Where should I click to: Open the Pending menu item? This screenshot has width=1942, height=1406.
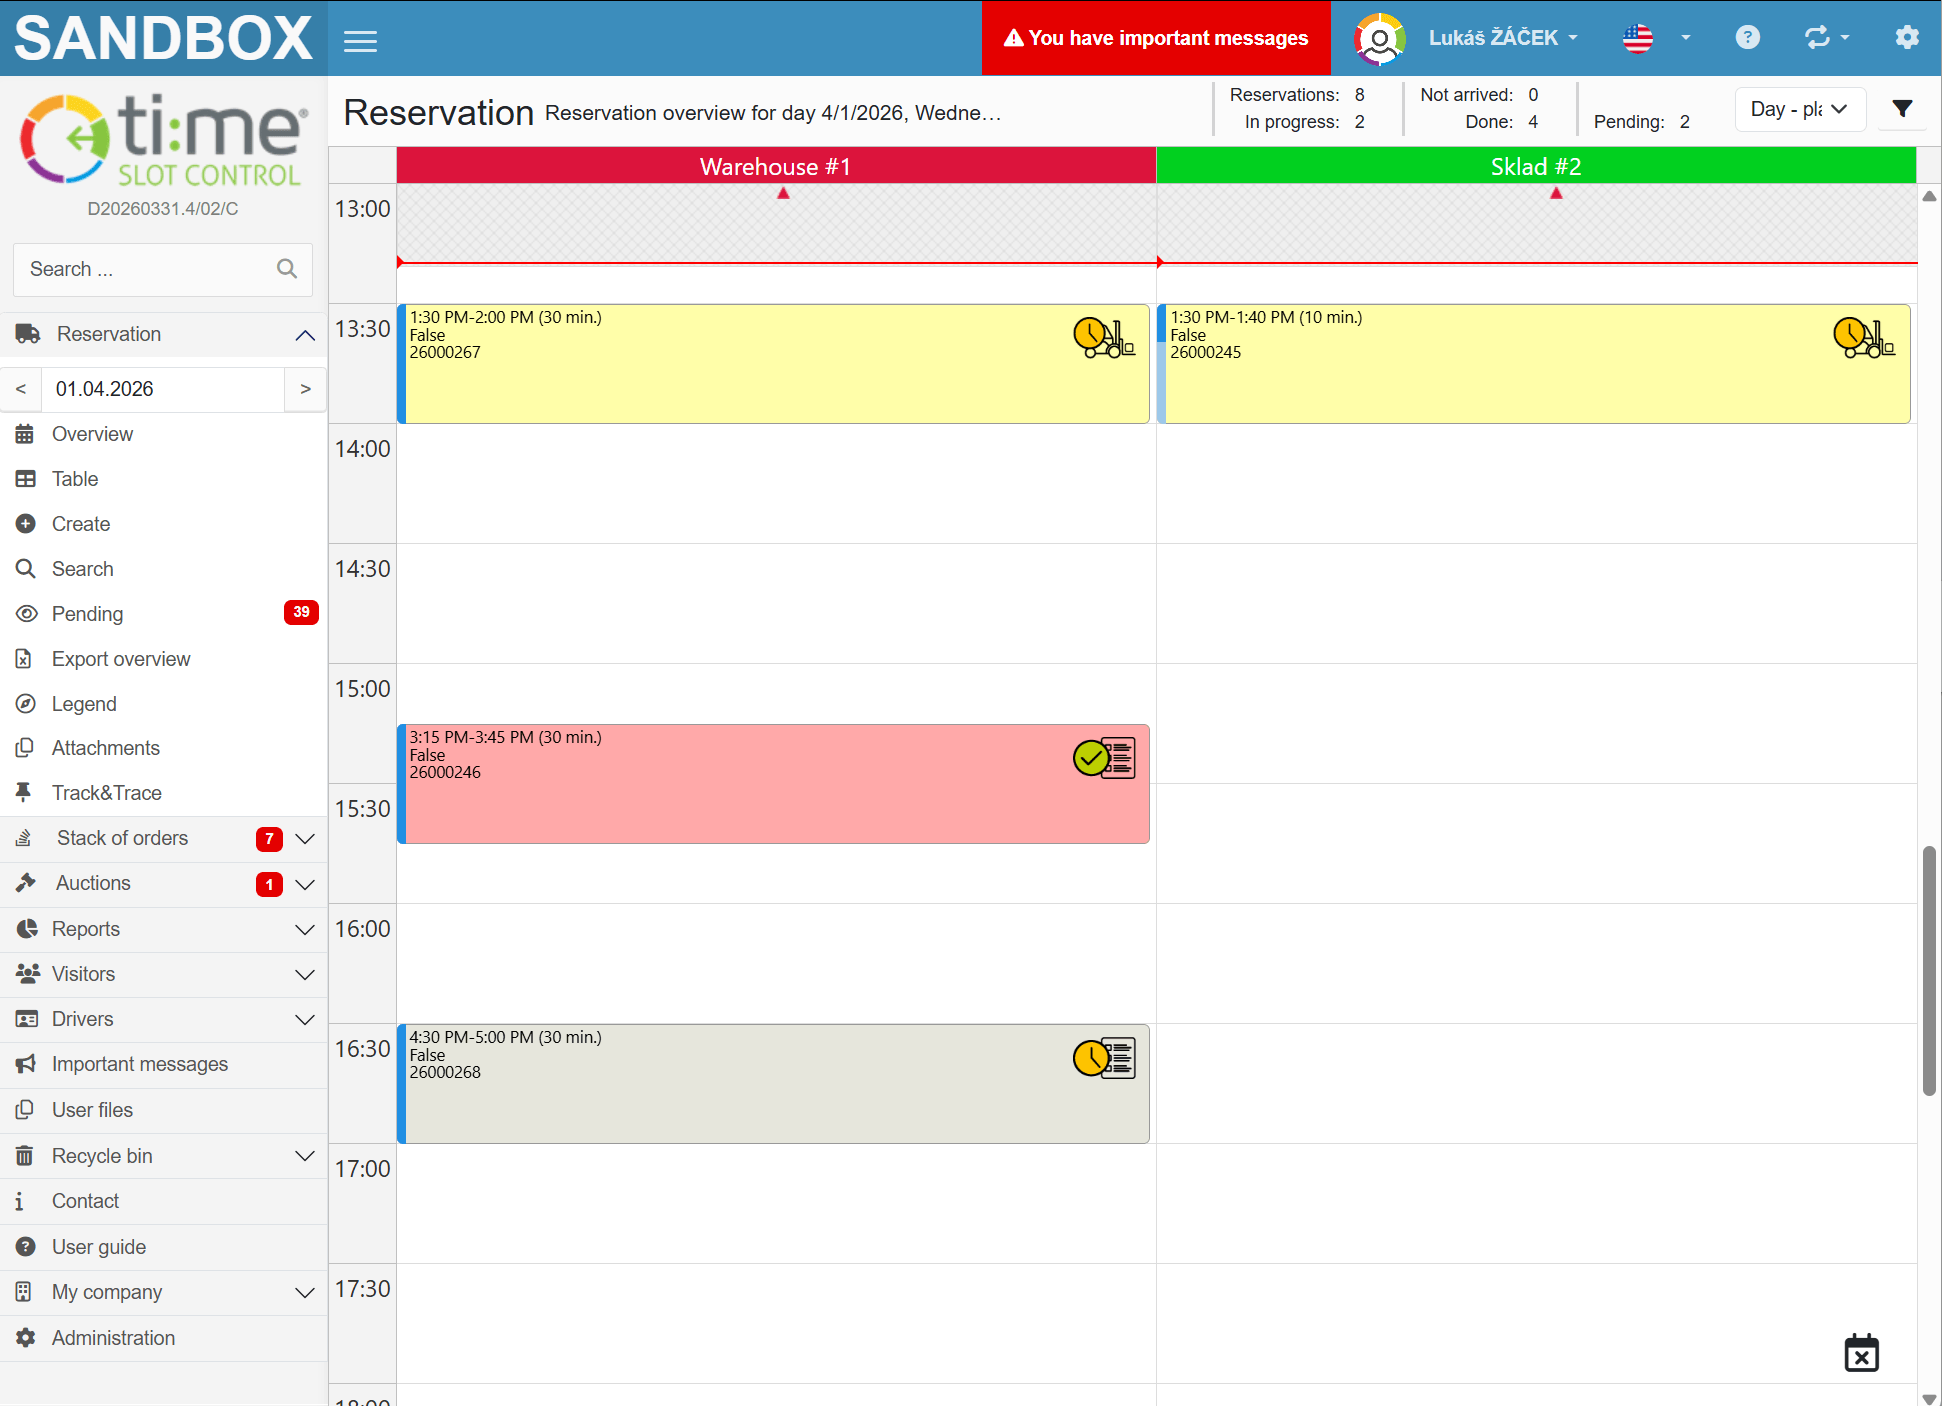point(88,614)
